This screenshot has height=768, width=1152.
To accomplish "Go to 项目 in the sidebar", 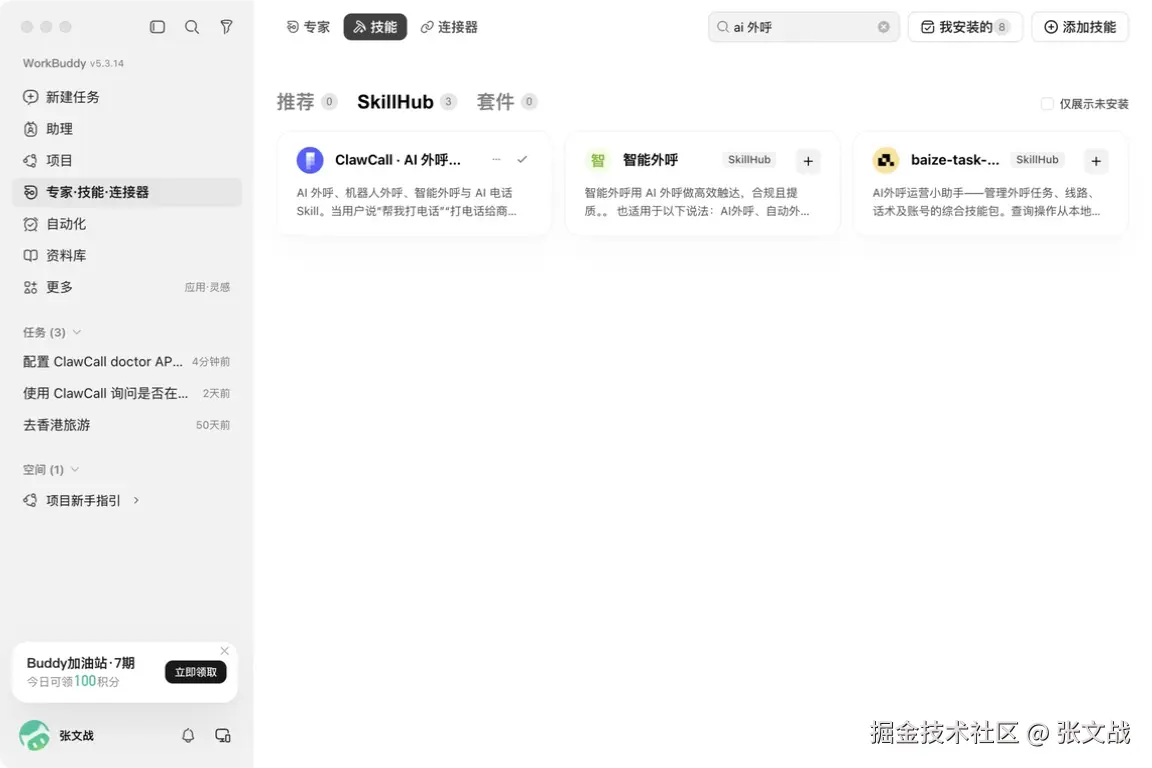I will click(127, 160).
